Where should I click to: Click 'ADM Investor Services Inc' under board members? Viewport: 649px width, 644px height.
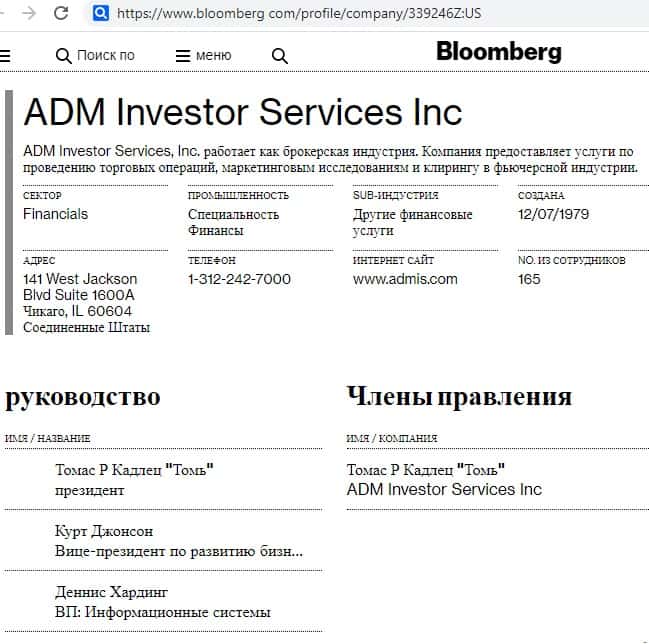coord(444,490)
